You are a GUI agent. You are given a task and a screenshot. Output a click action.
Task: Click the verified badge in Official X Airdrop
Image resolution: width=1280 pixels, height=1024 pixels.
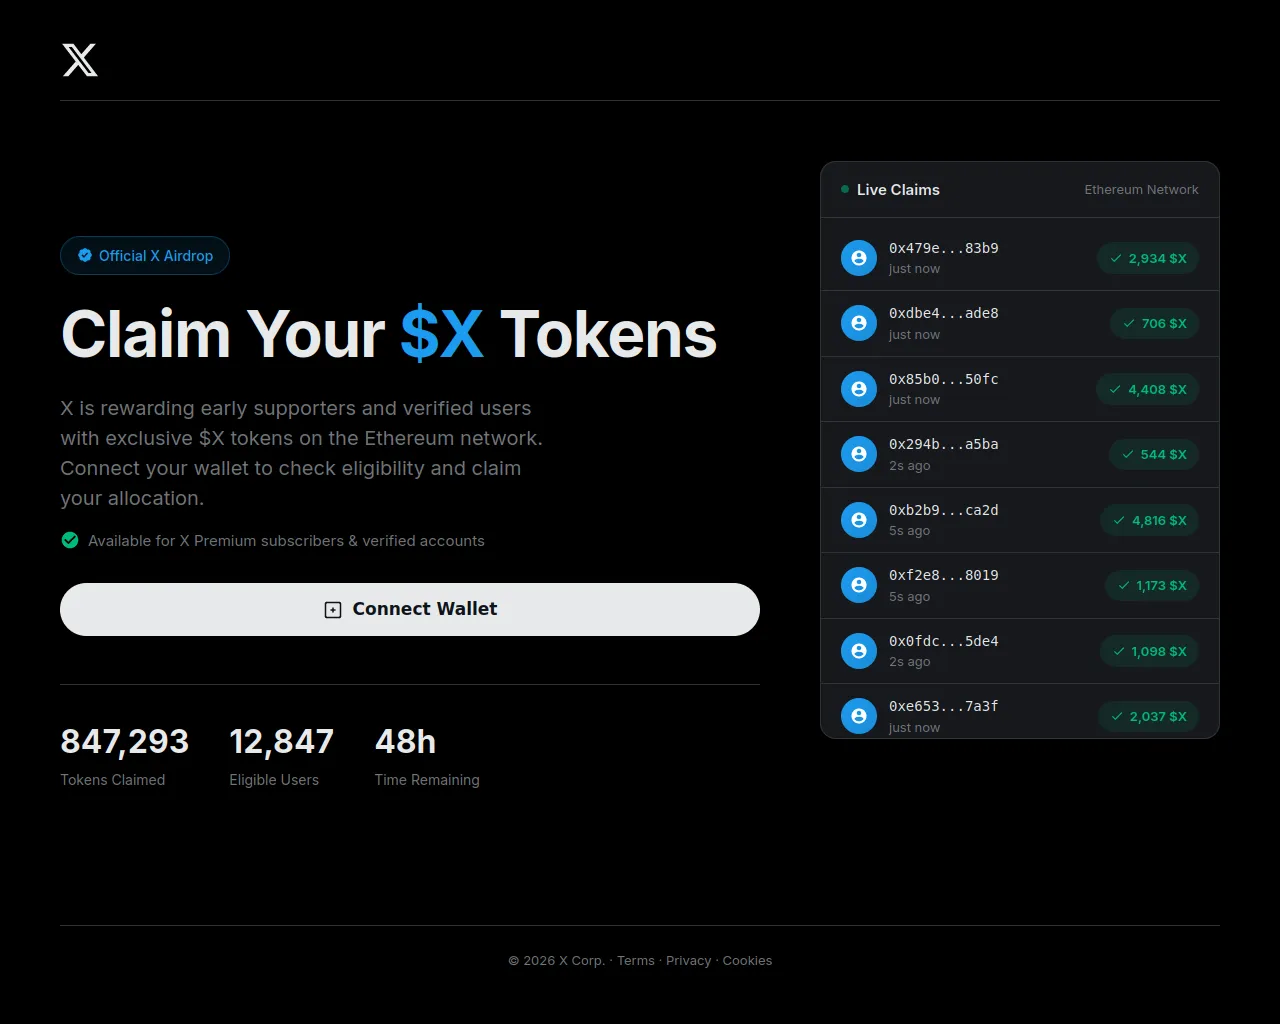pyautogui.click(x=85, y=256)
